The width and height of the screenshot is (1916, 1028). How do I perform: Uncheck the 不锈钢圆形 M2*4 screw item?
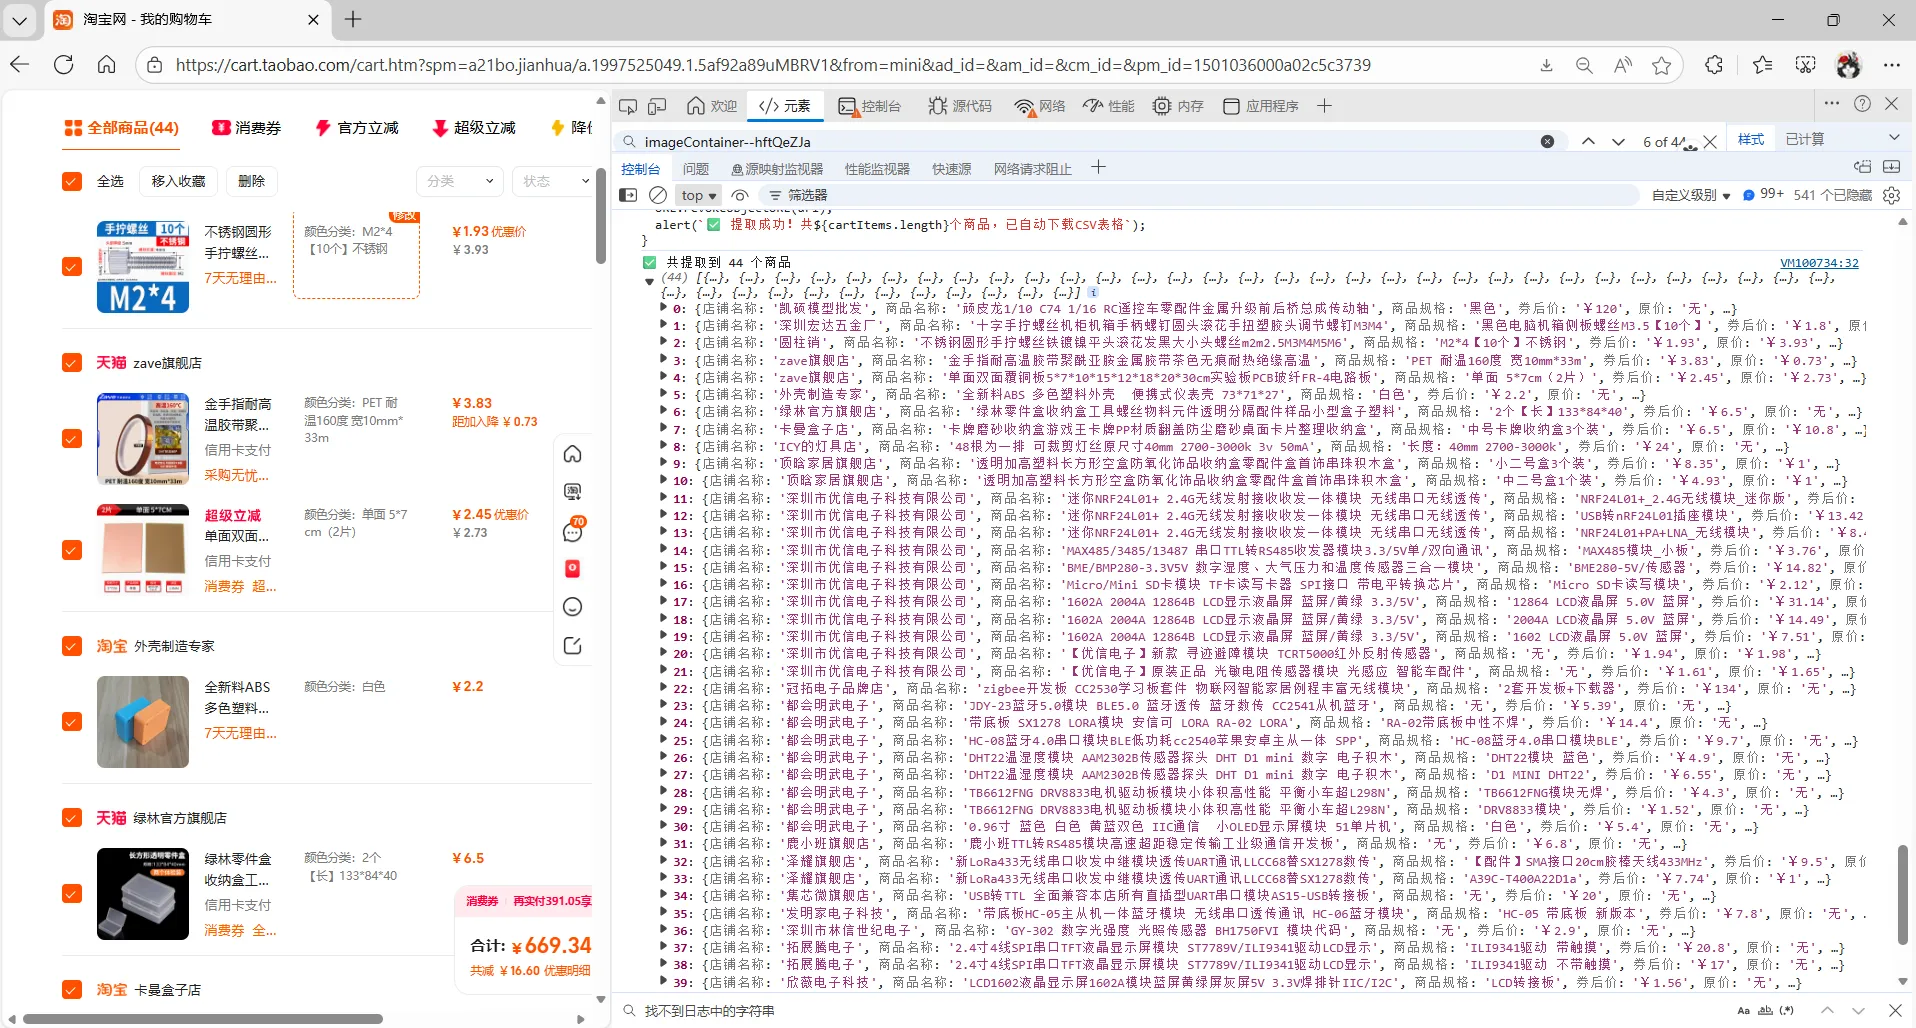[72, 266]
